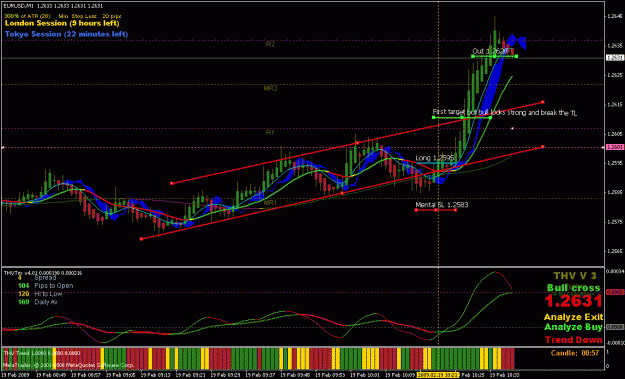The image size is (625, 379).
Task: Click the 'THV Trend' indicator title
Action: pyautogui.click(x=42, y=353)
